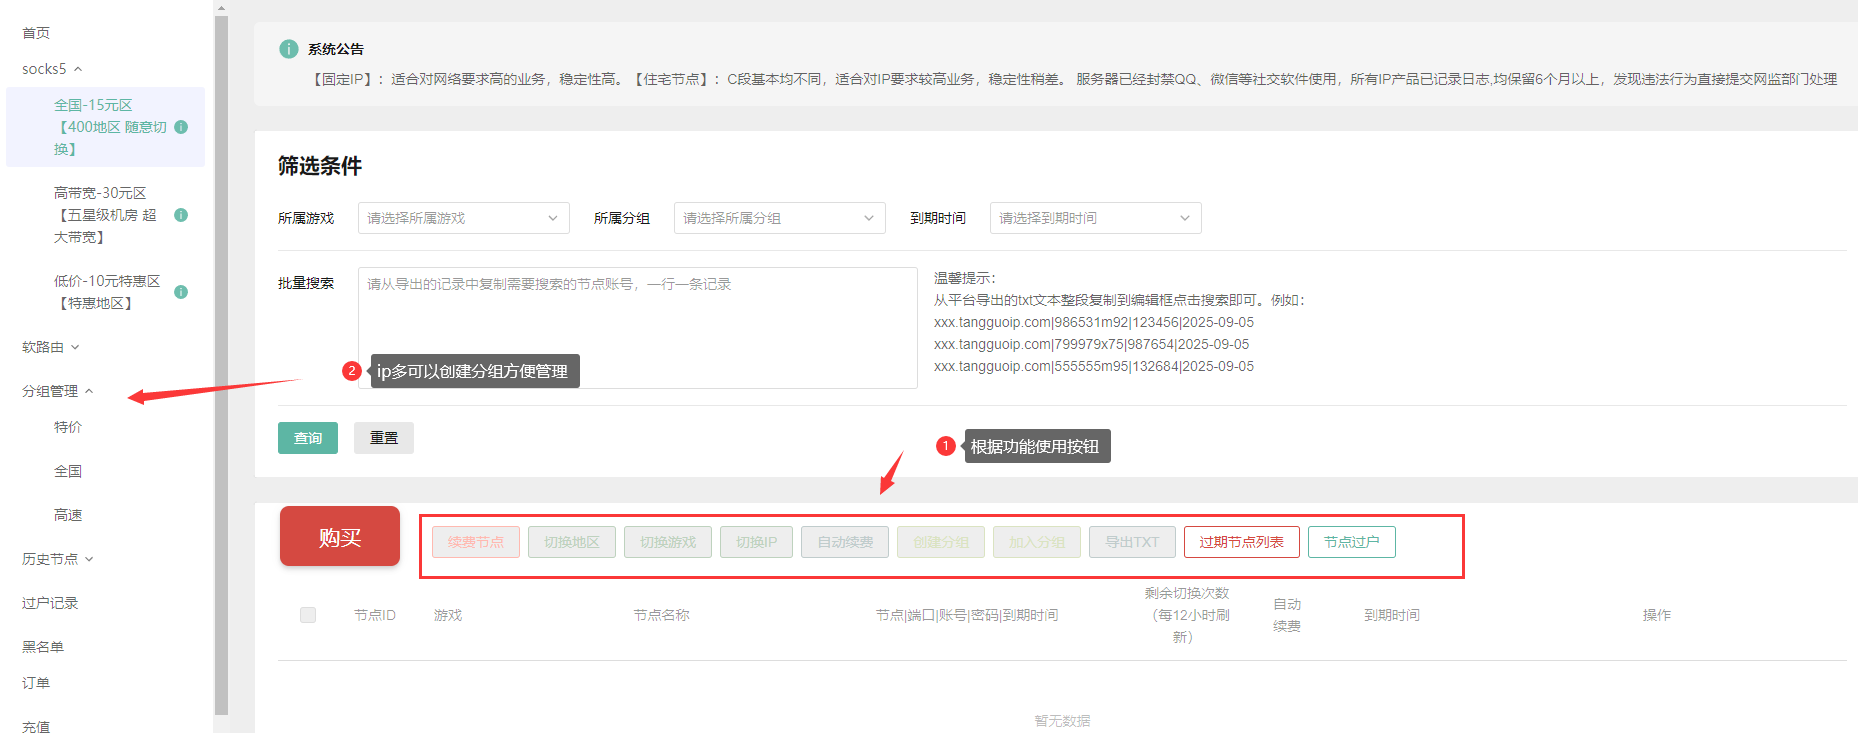1858x733 pixels.
Task: Click the red 购买 button
Action: 340,537
